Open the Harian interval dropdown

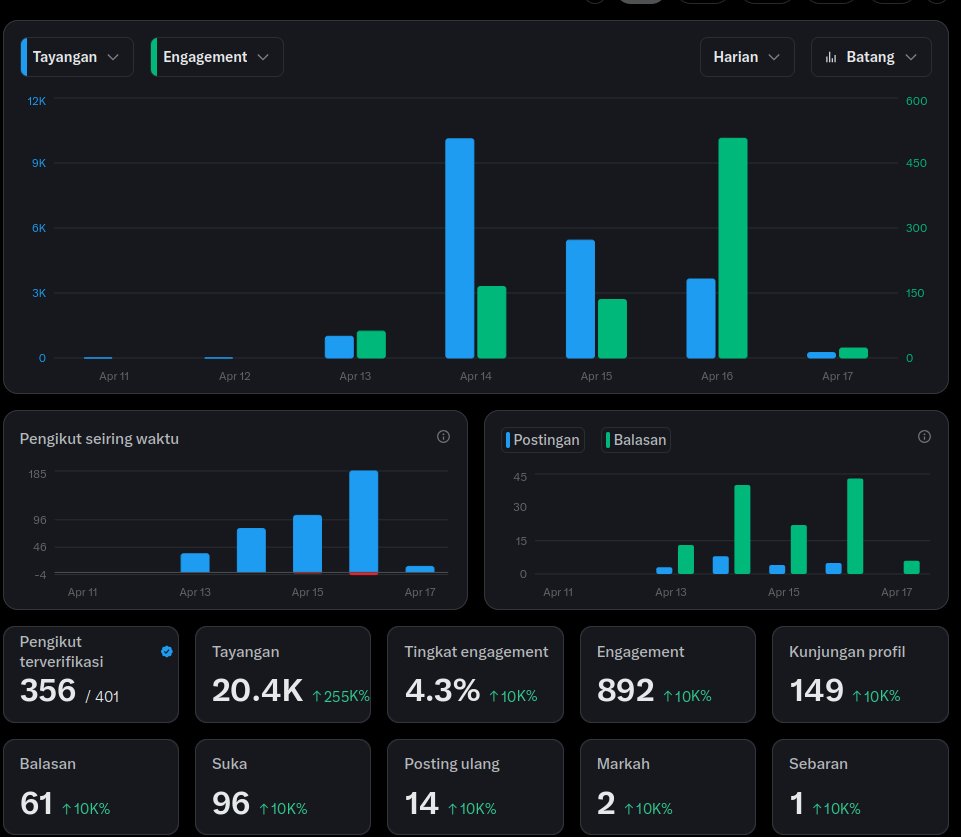(x=747, y=57)
